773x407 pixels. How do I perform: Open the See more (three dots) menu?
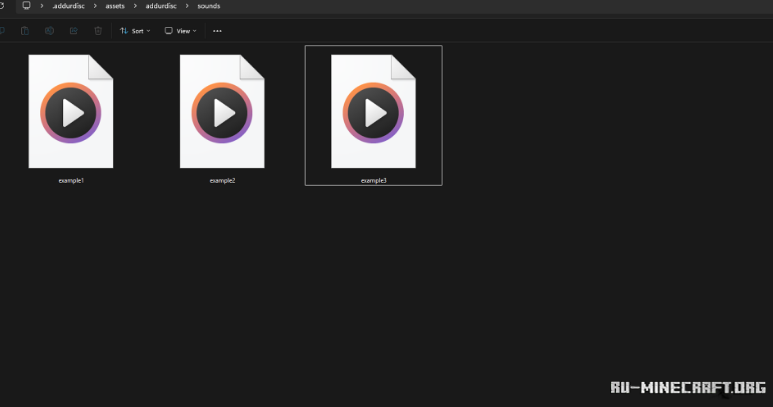coord(217,31)
